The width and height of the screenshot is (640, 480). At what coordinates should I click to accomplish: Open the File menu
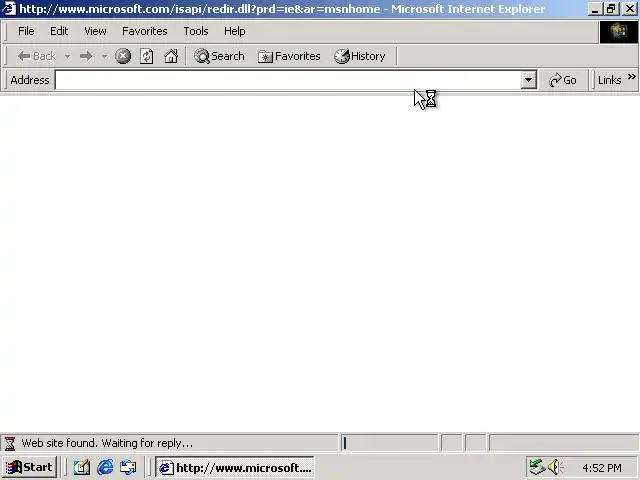coord(26,31)
